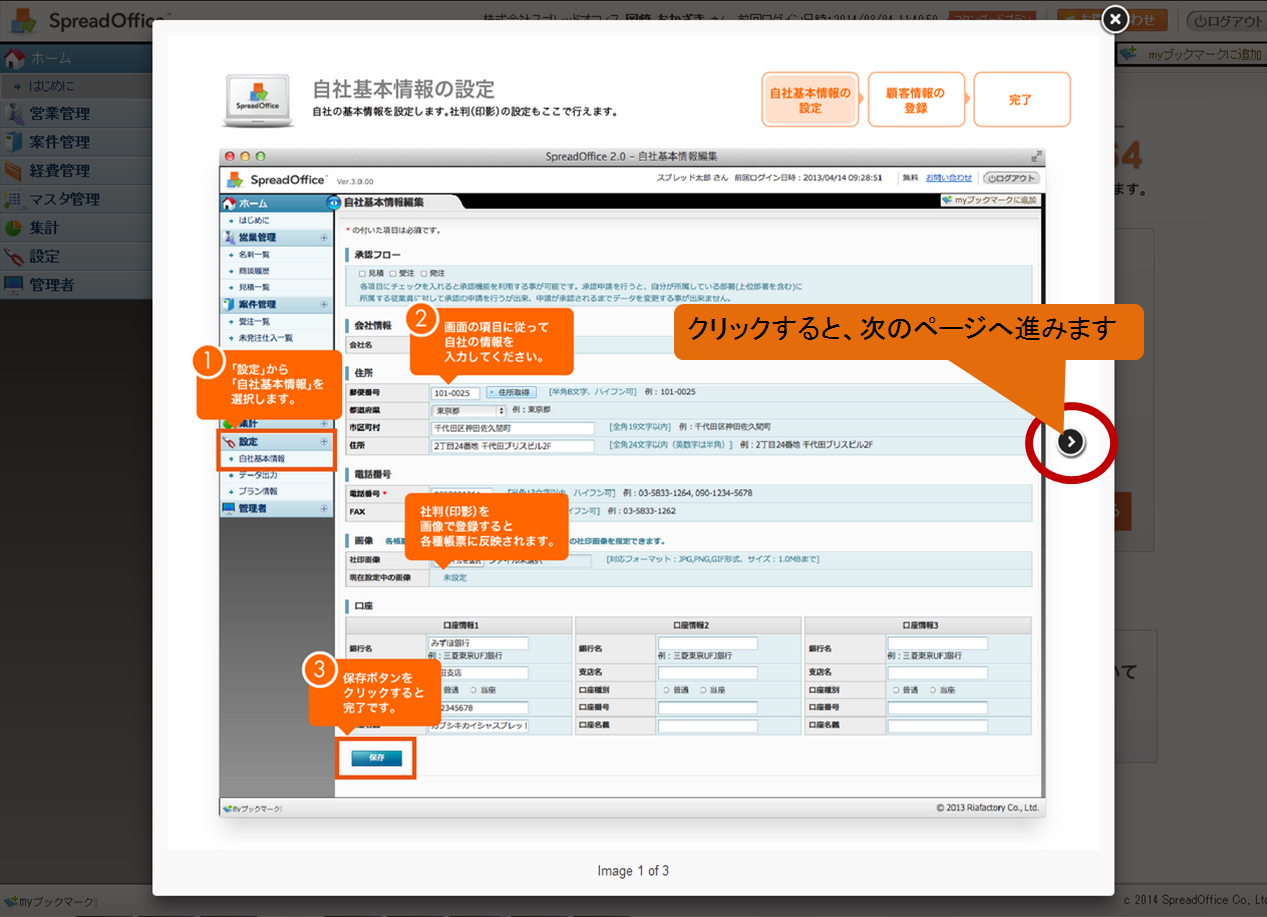Click the SpreadOffice logo inside the embedded window
Screen dimensions: 1267x917
point(276,180)
